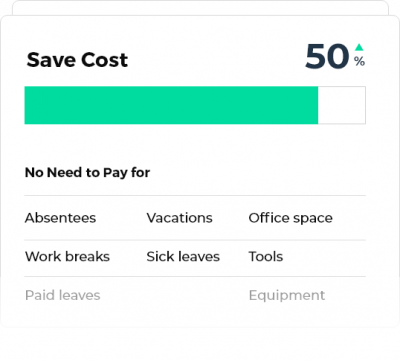Screen dimensions: 400x361
Task: Choose the Office space item
Action: click(290, 218)
